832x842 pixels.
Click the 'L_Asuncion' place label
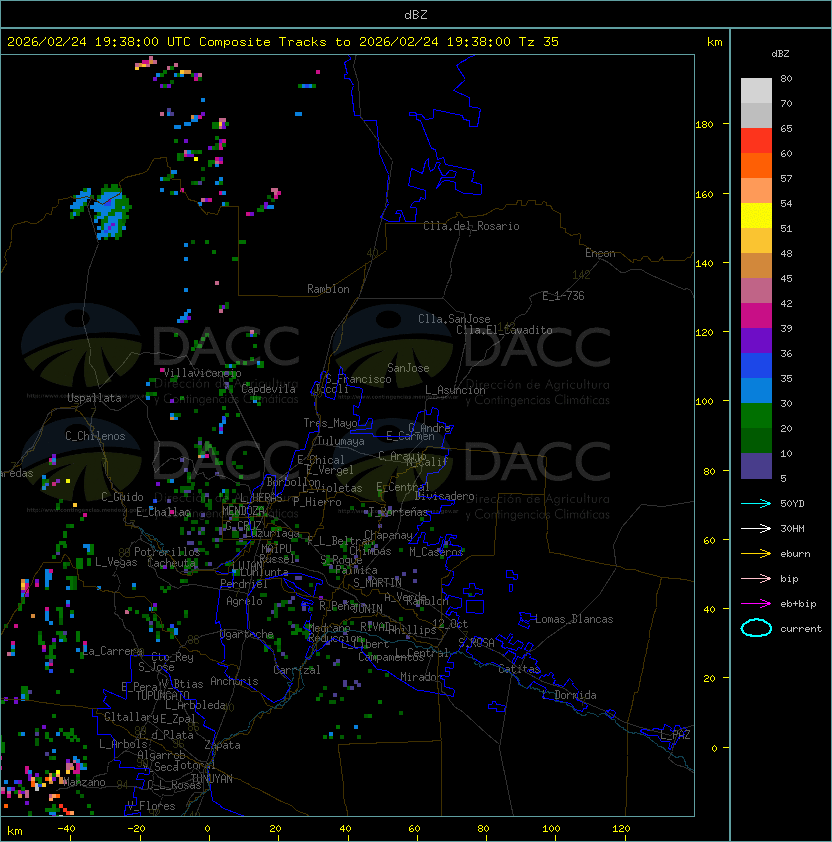pos(455,390)
